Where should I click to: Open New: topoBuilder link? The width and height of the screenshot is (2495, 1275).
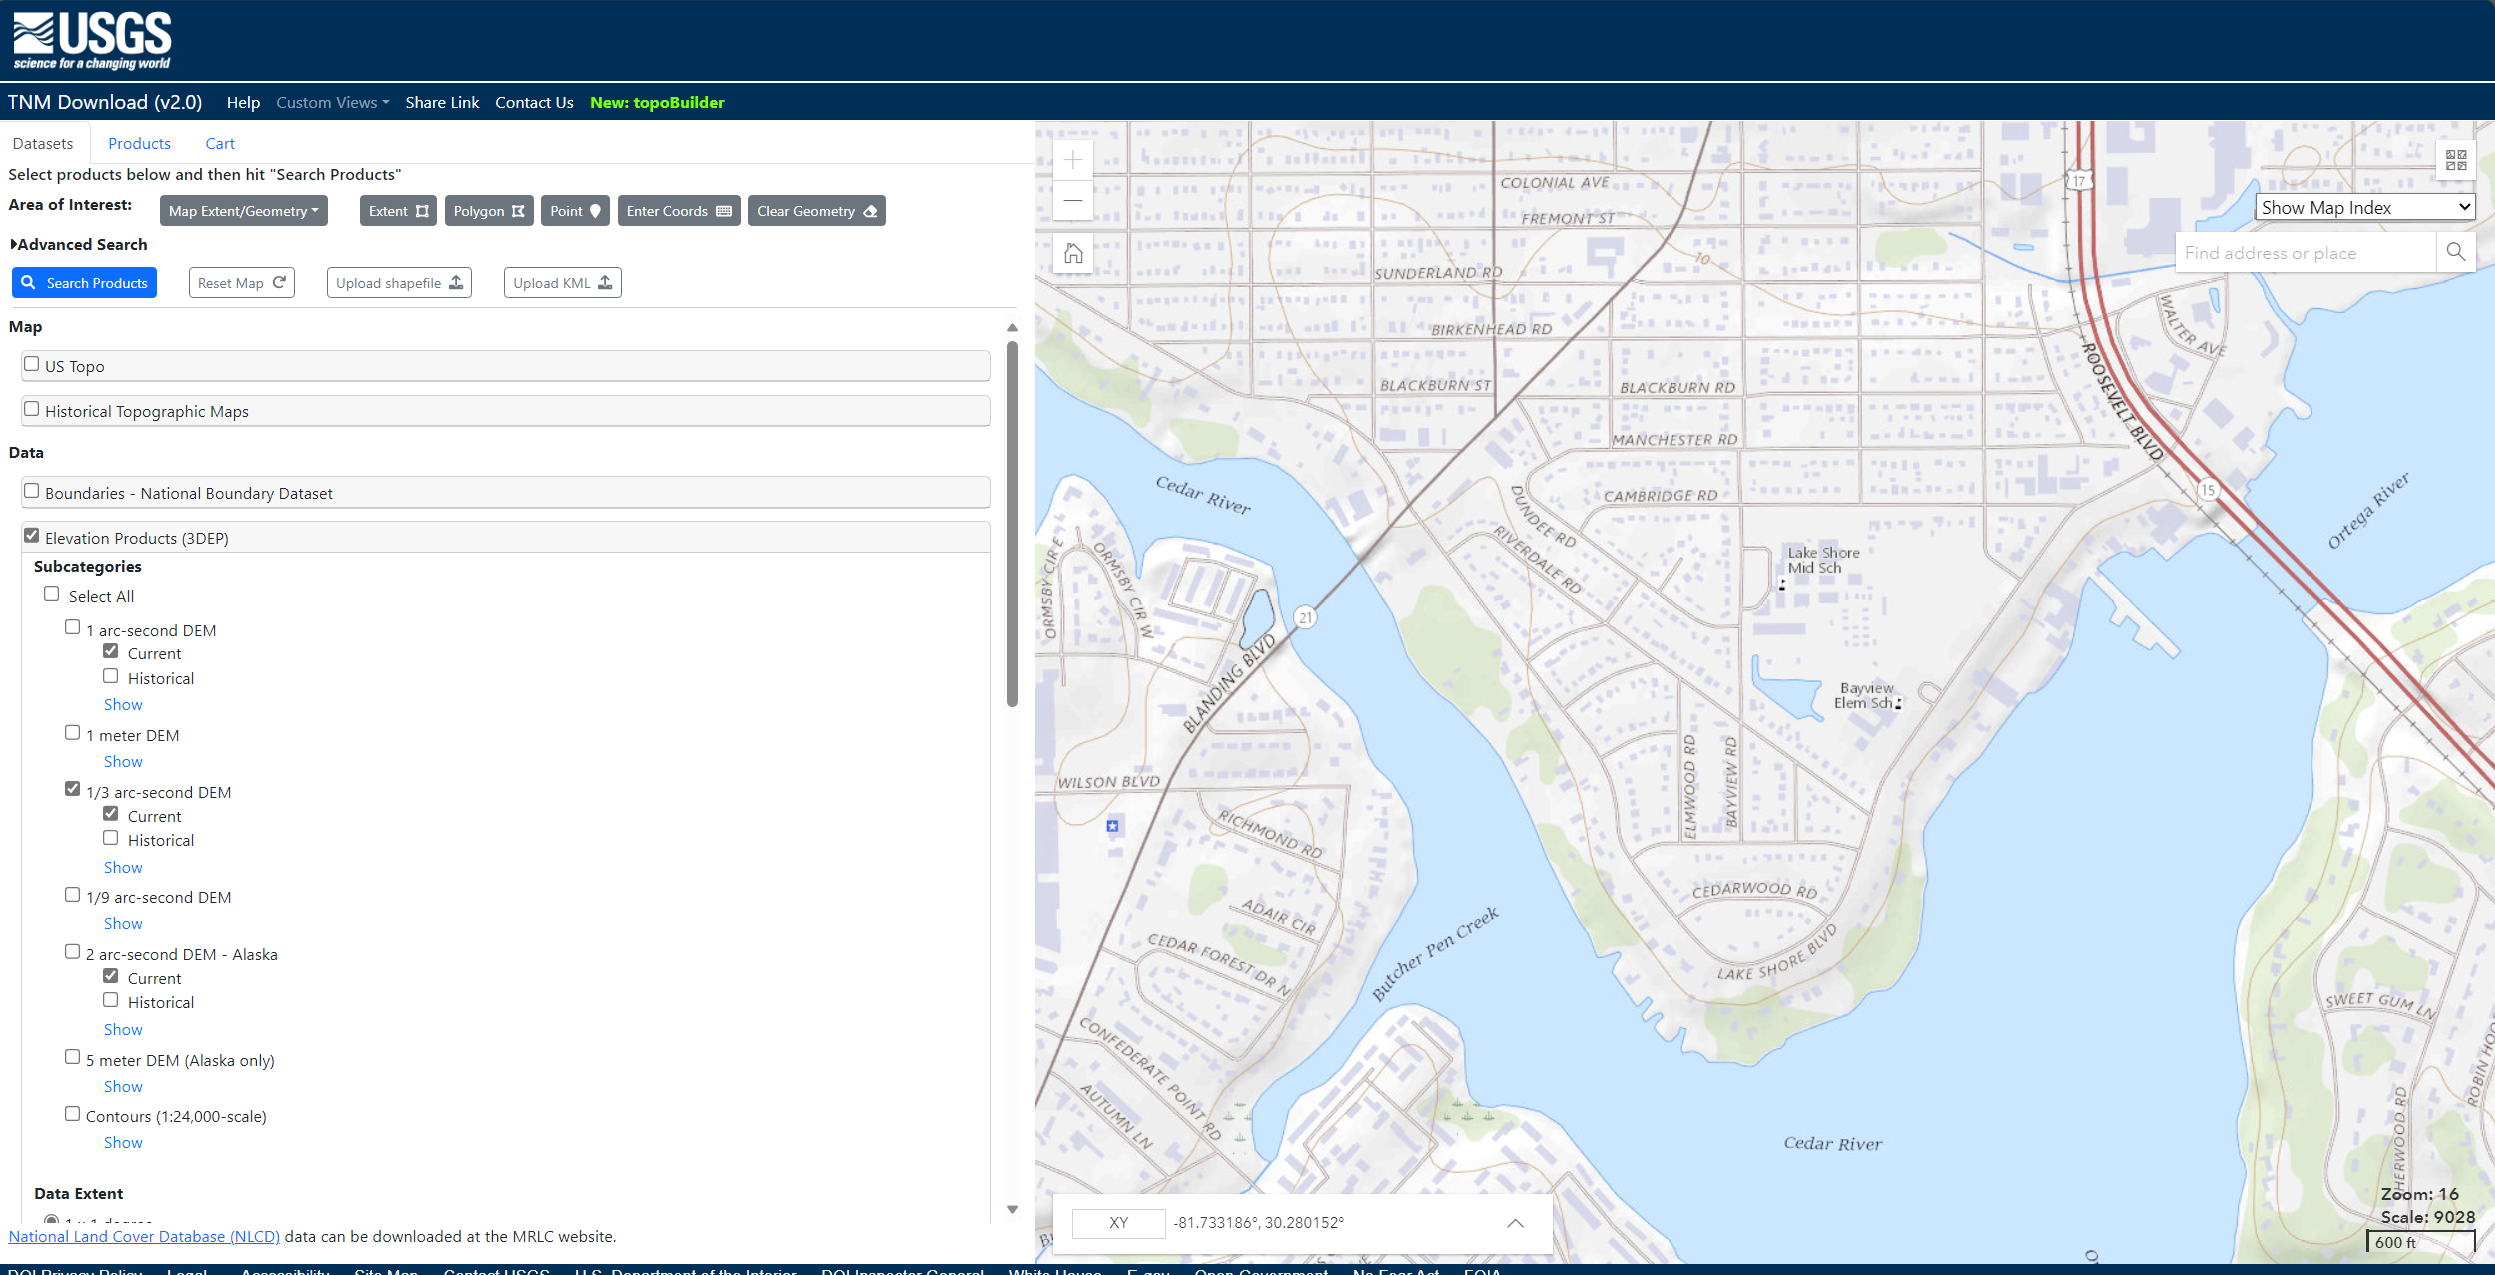click(x=657, y=102)
